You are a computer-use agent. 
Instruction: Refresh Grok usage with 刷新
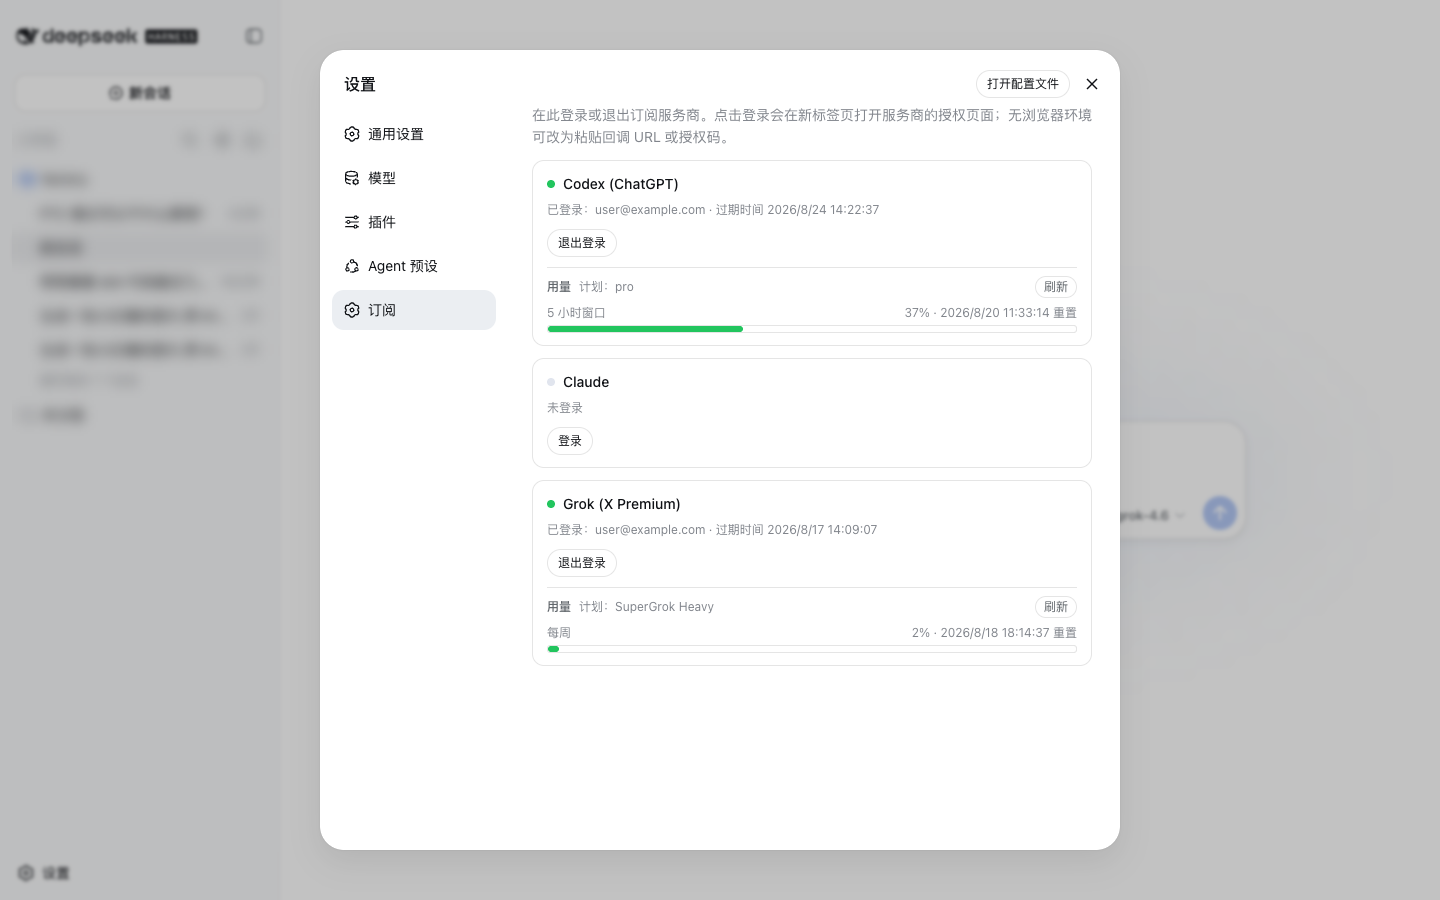click(x=1056, y=607)
